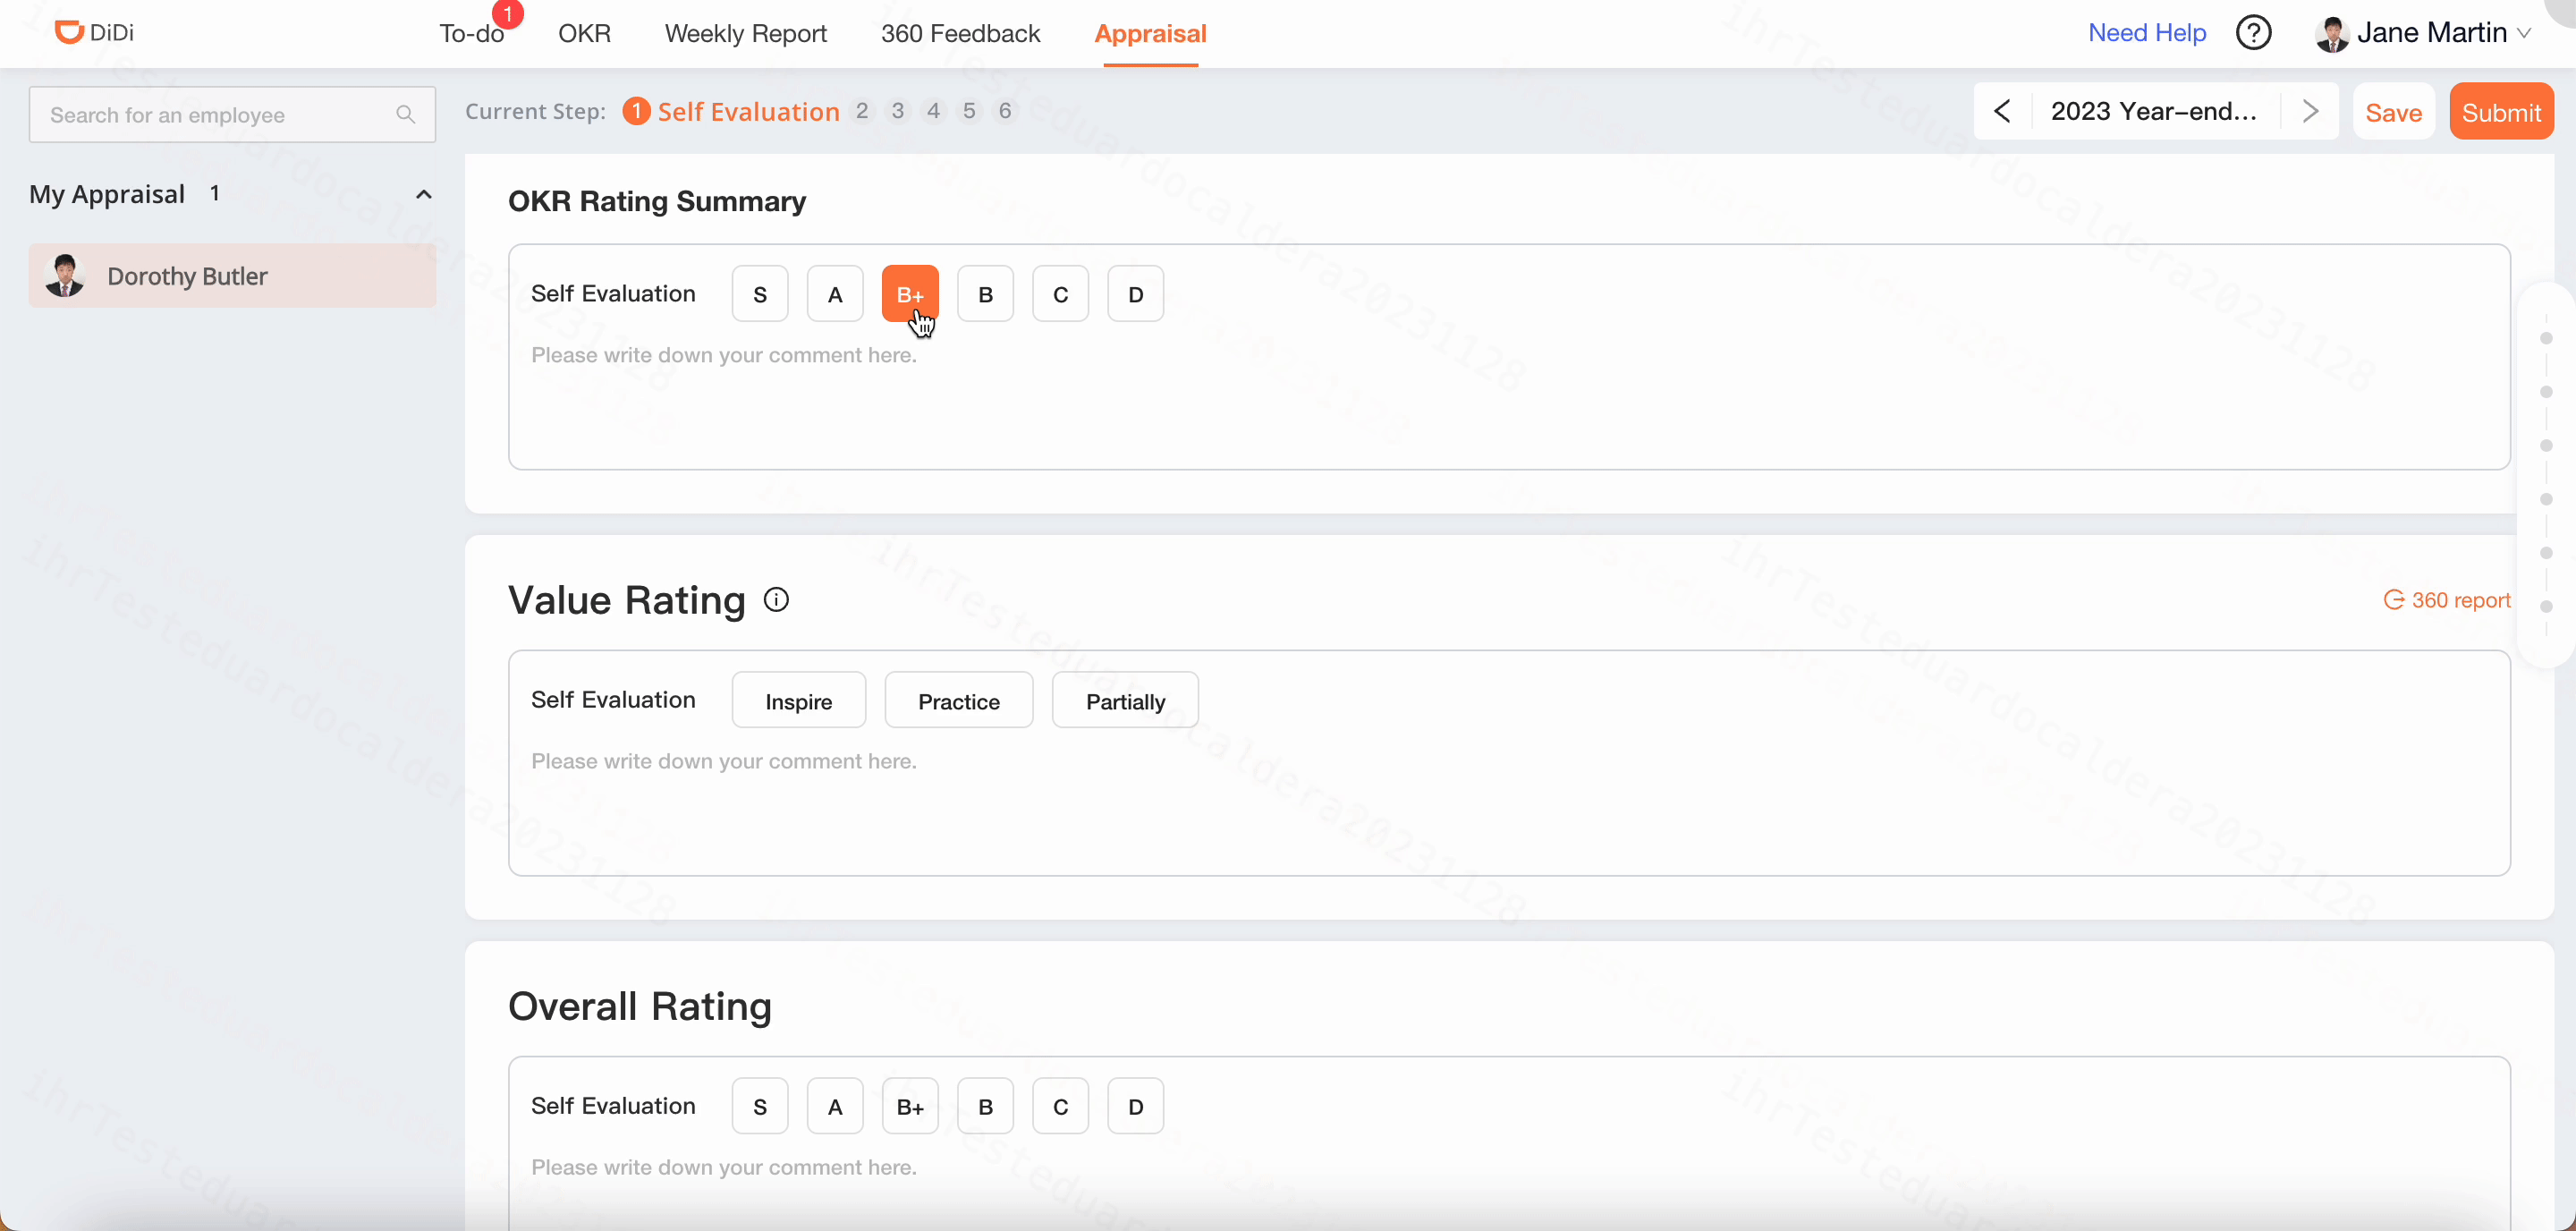Focus the employee search field
The image size is (2576, 1231).
click(x=232, y=115)
